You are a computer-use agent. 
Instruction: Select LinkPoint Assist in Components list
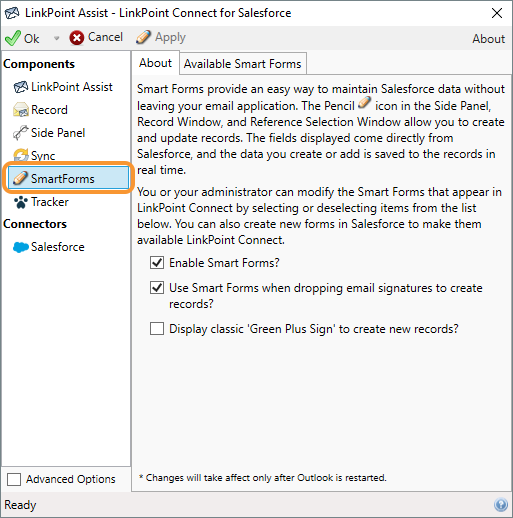pyautogui.click(x=72, y=87)
